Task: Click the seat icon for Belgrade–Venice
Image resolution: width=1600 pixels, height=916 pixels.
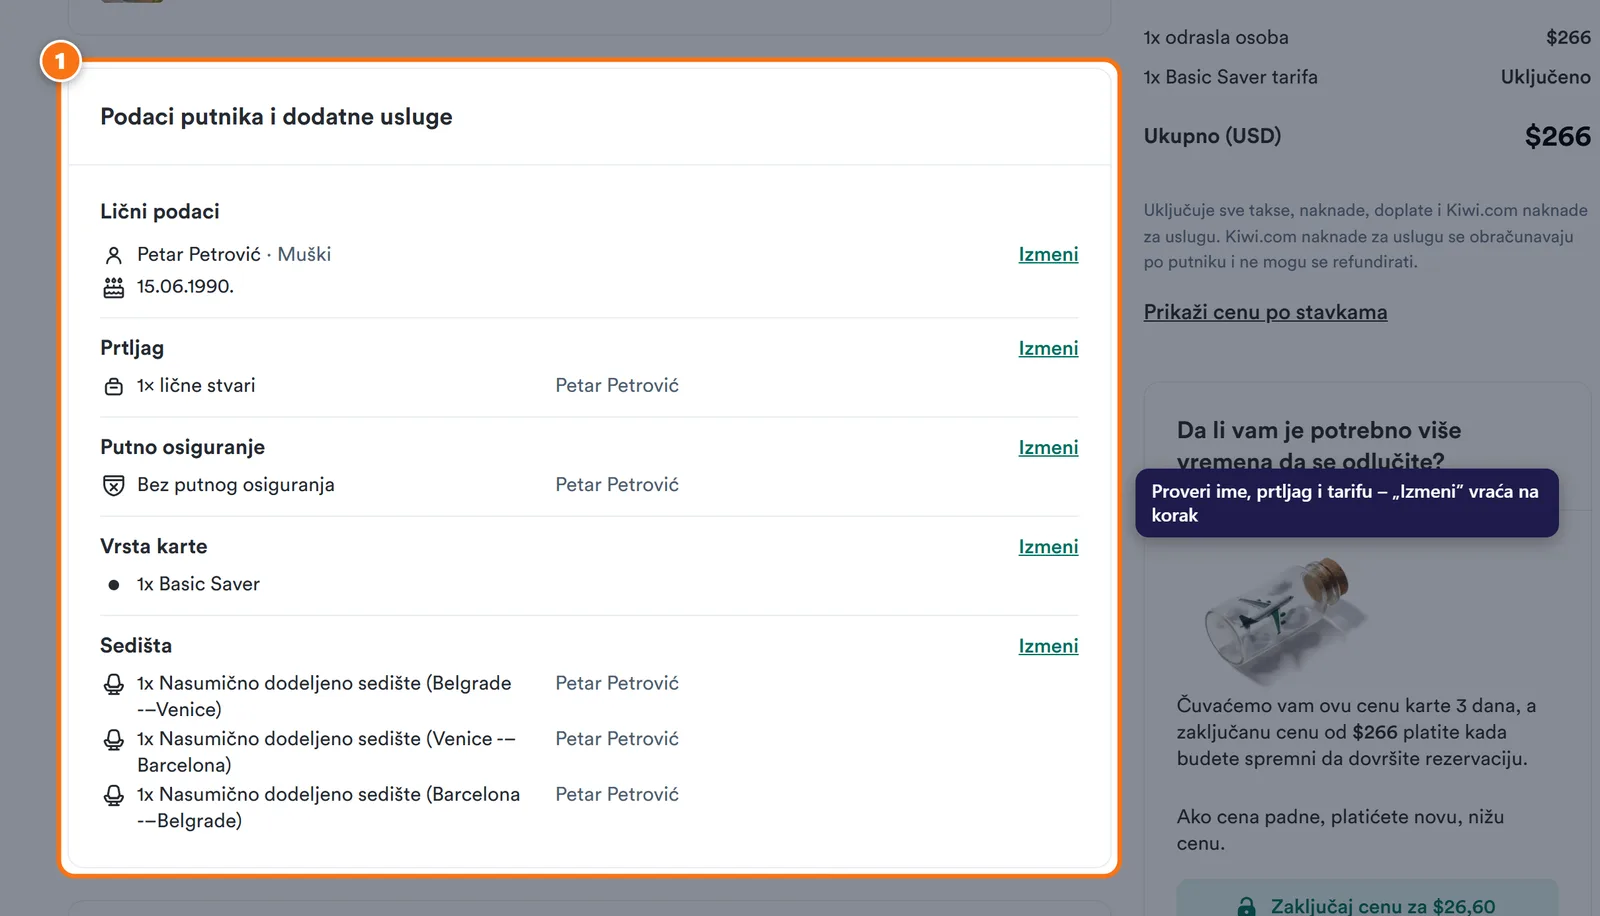Action: click(114, 684)
